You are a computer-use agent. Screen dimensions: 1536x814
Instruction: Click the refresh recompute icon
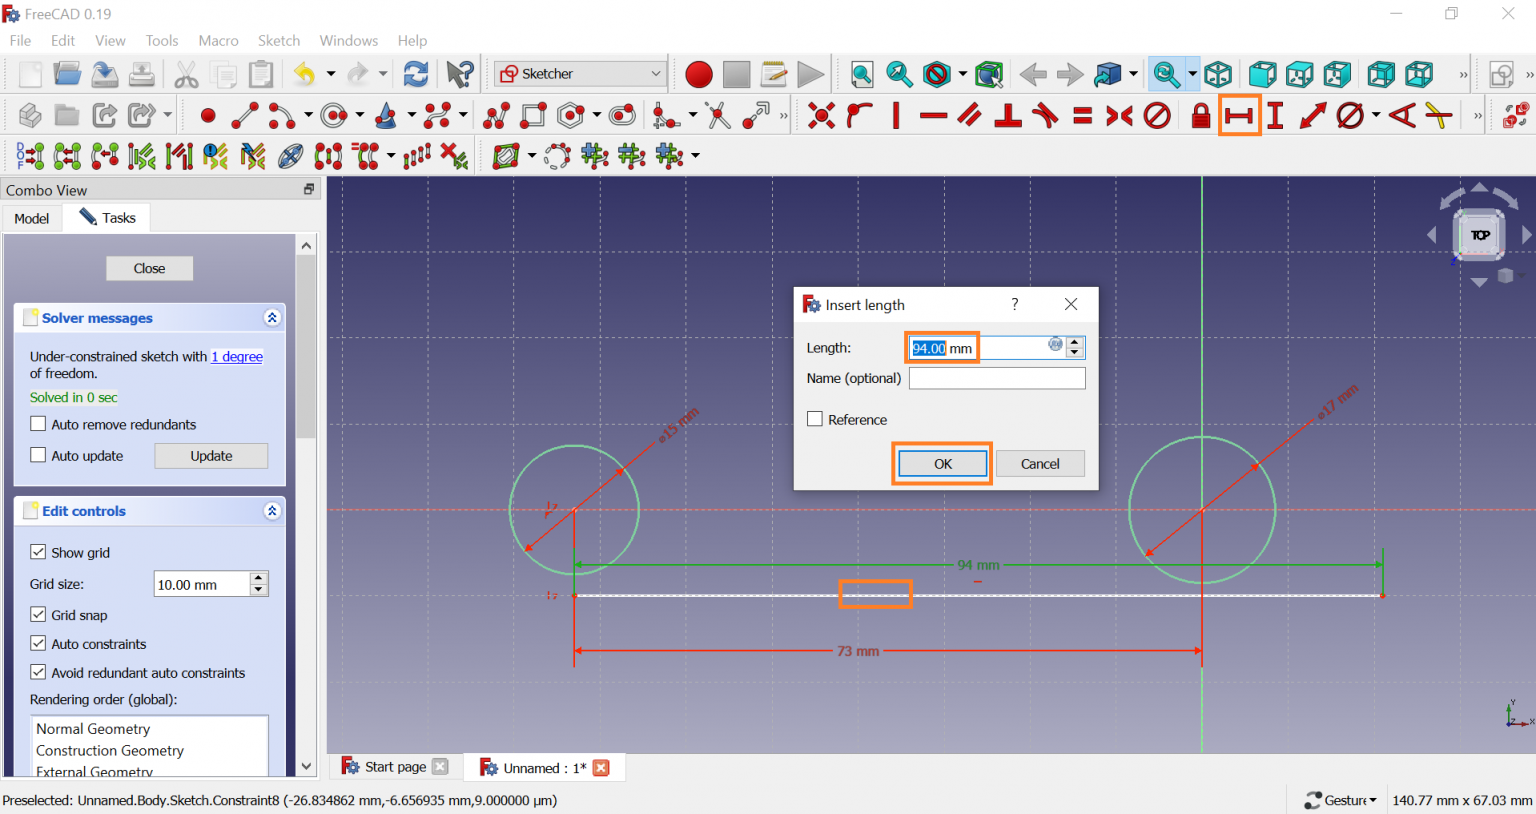(x=416, y=74)
